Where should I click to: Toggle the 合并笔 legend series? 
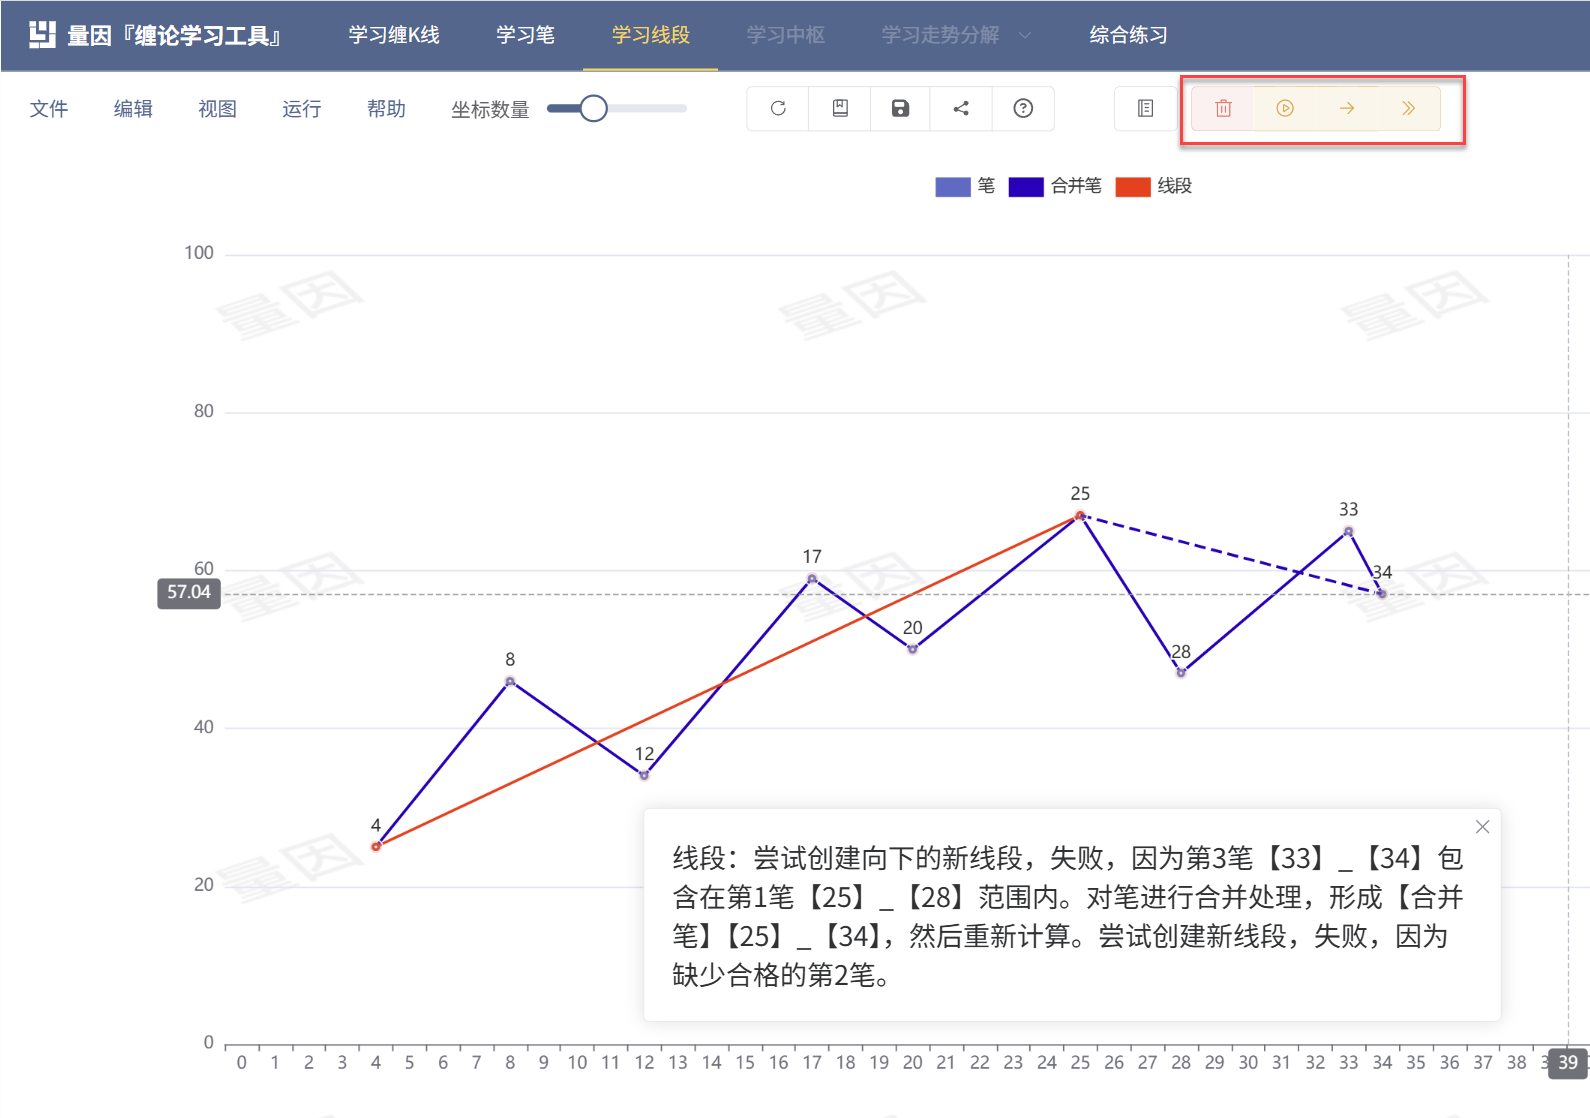(x=1055, y=186)
